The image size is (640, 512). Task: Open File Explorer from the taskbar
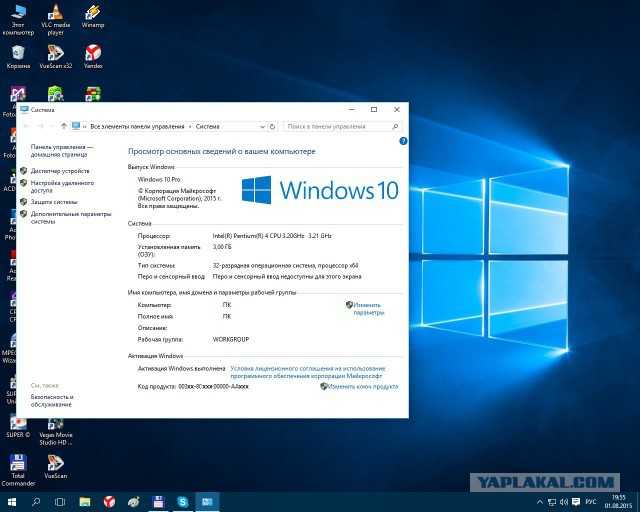(x=85, y=502)
